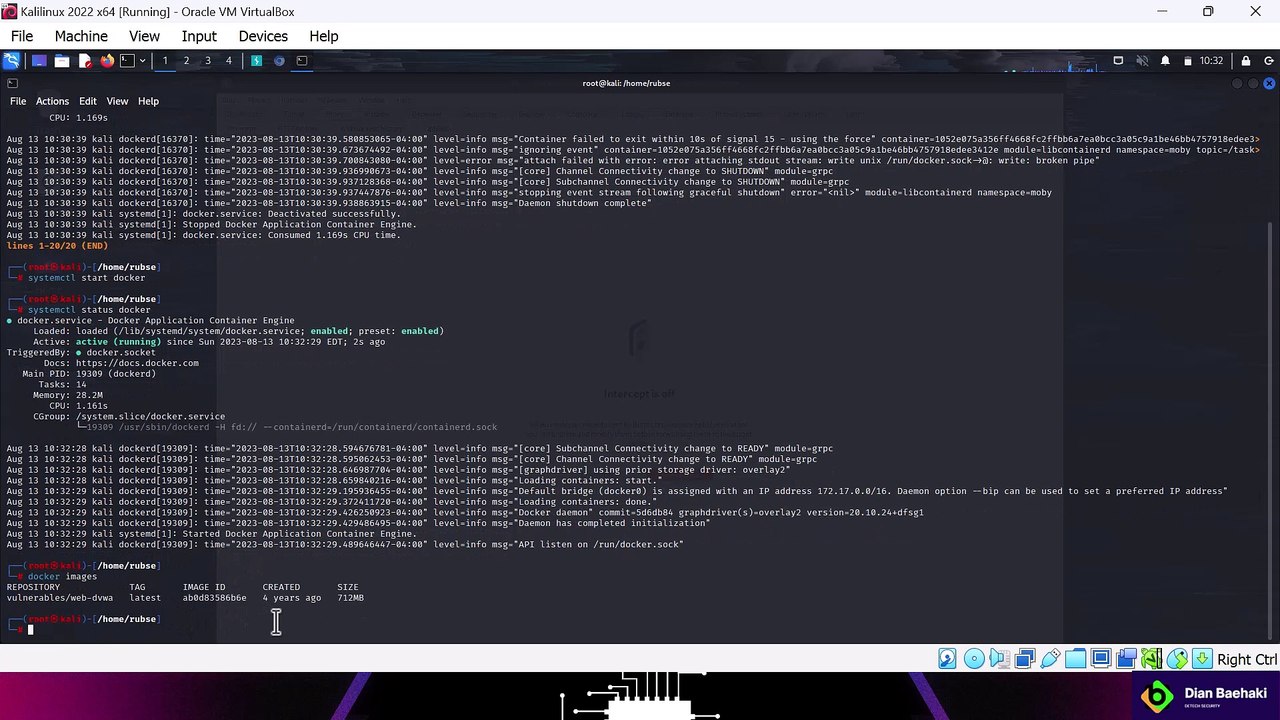Click the log out panel icon
The image size is (1280, 720).
[x=1268, y=61]
